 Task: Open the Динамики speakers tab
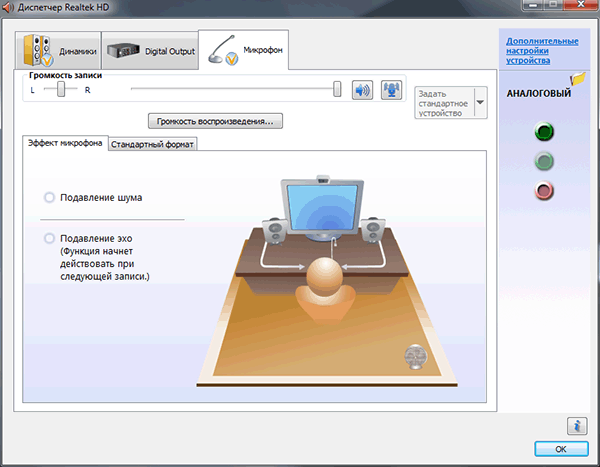58,51
